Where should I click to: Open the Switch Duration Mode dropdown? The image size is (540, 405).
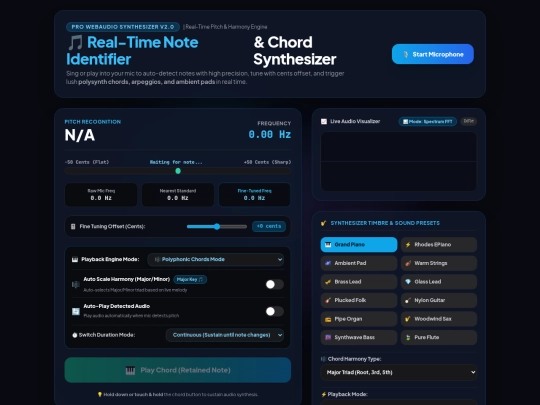click(225, 335)
